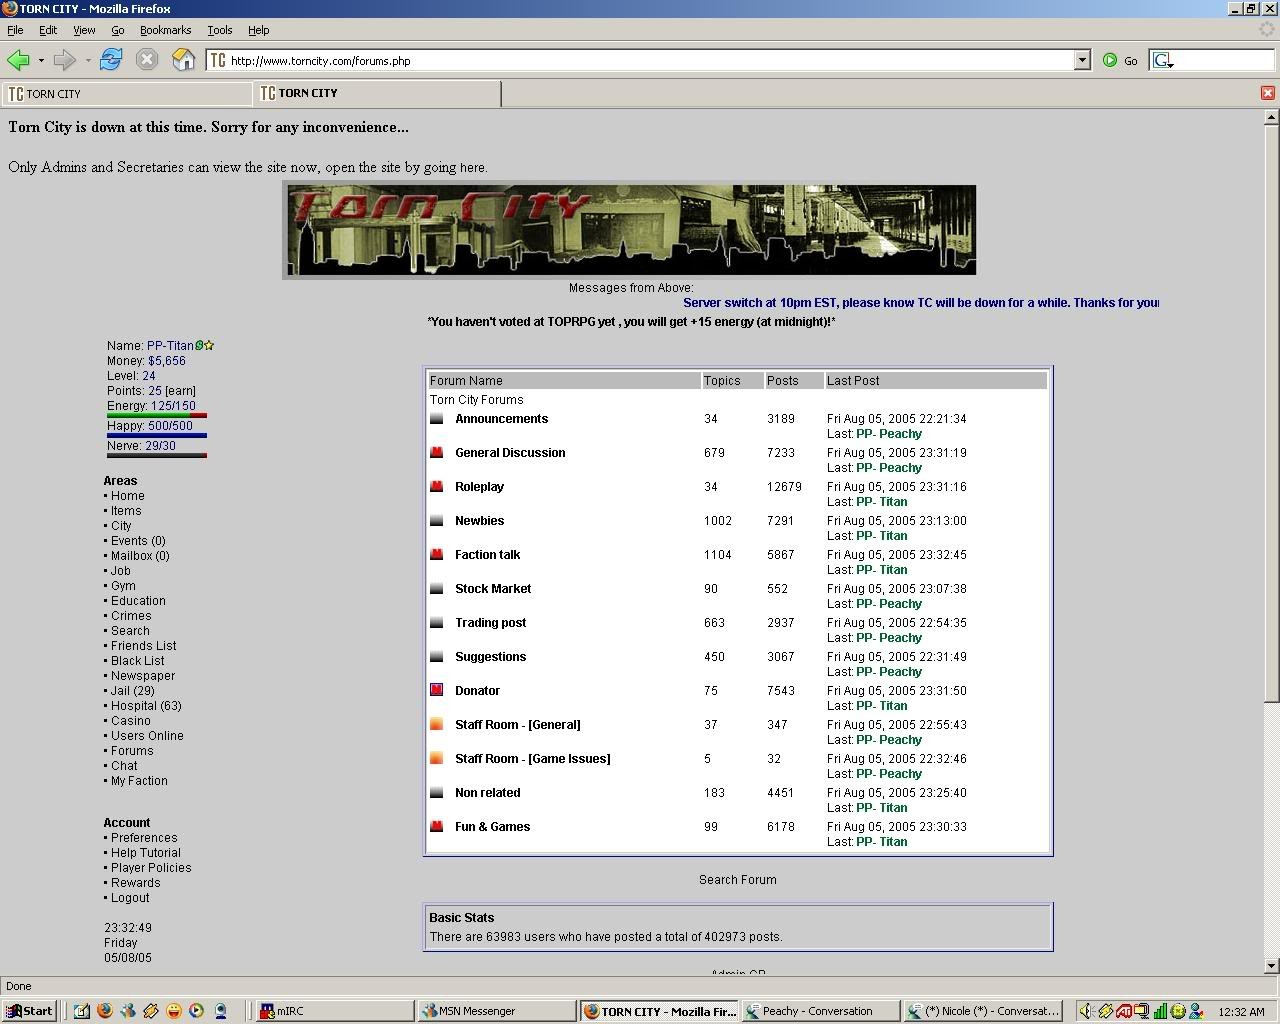Click the green Go button icon

point(1110,60)
